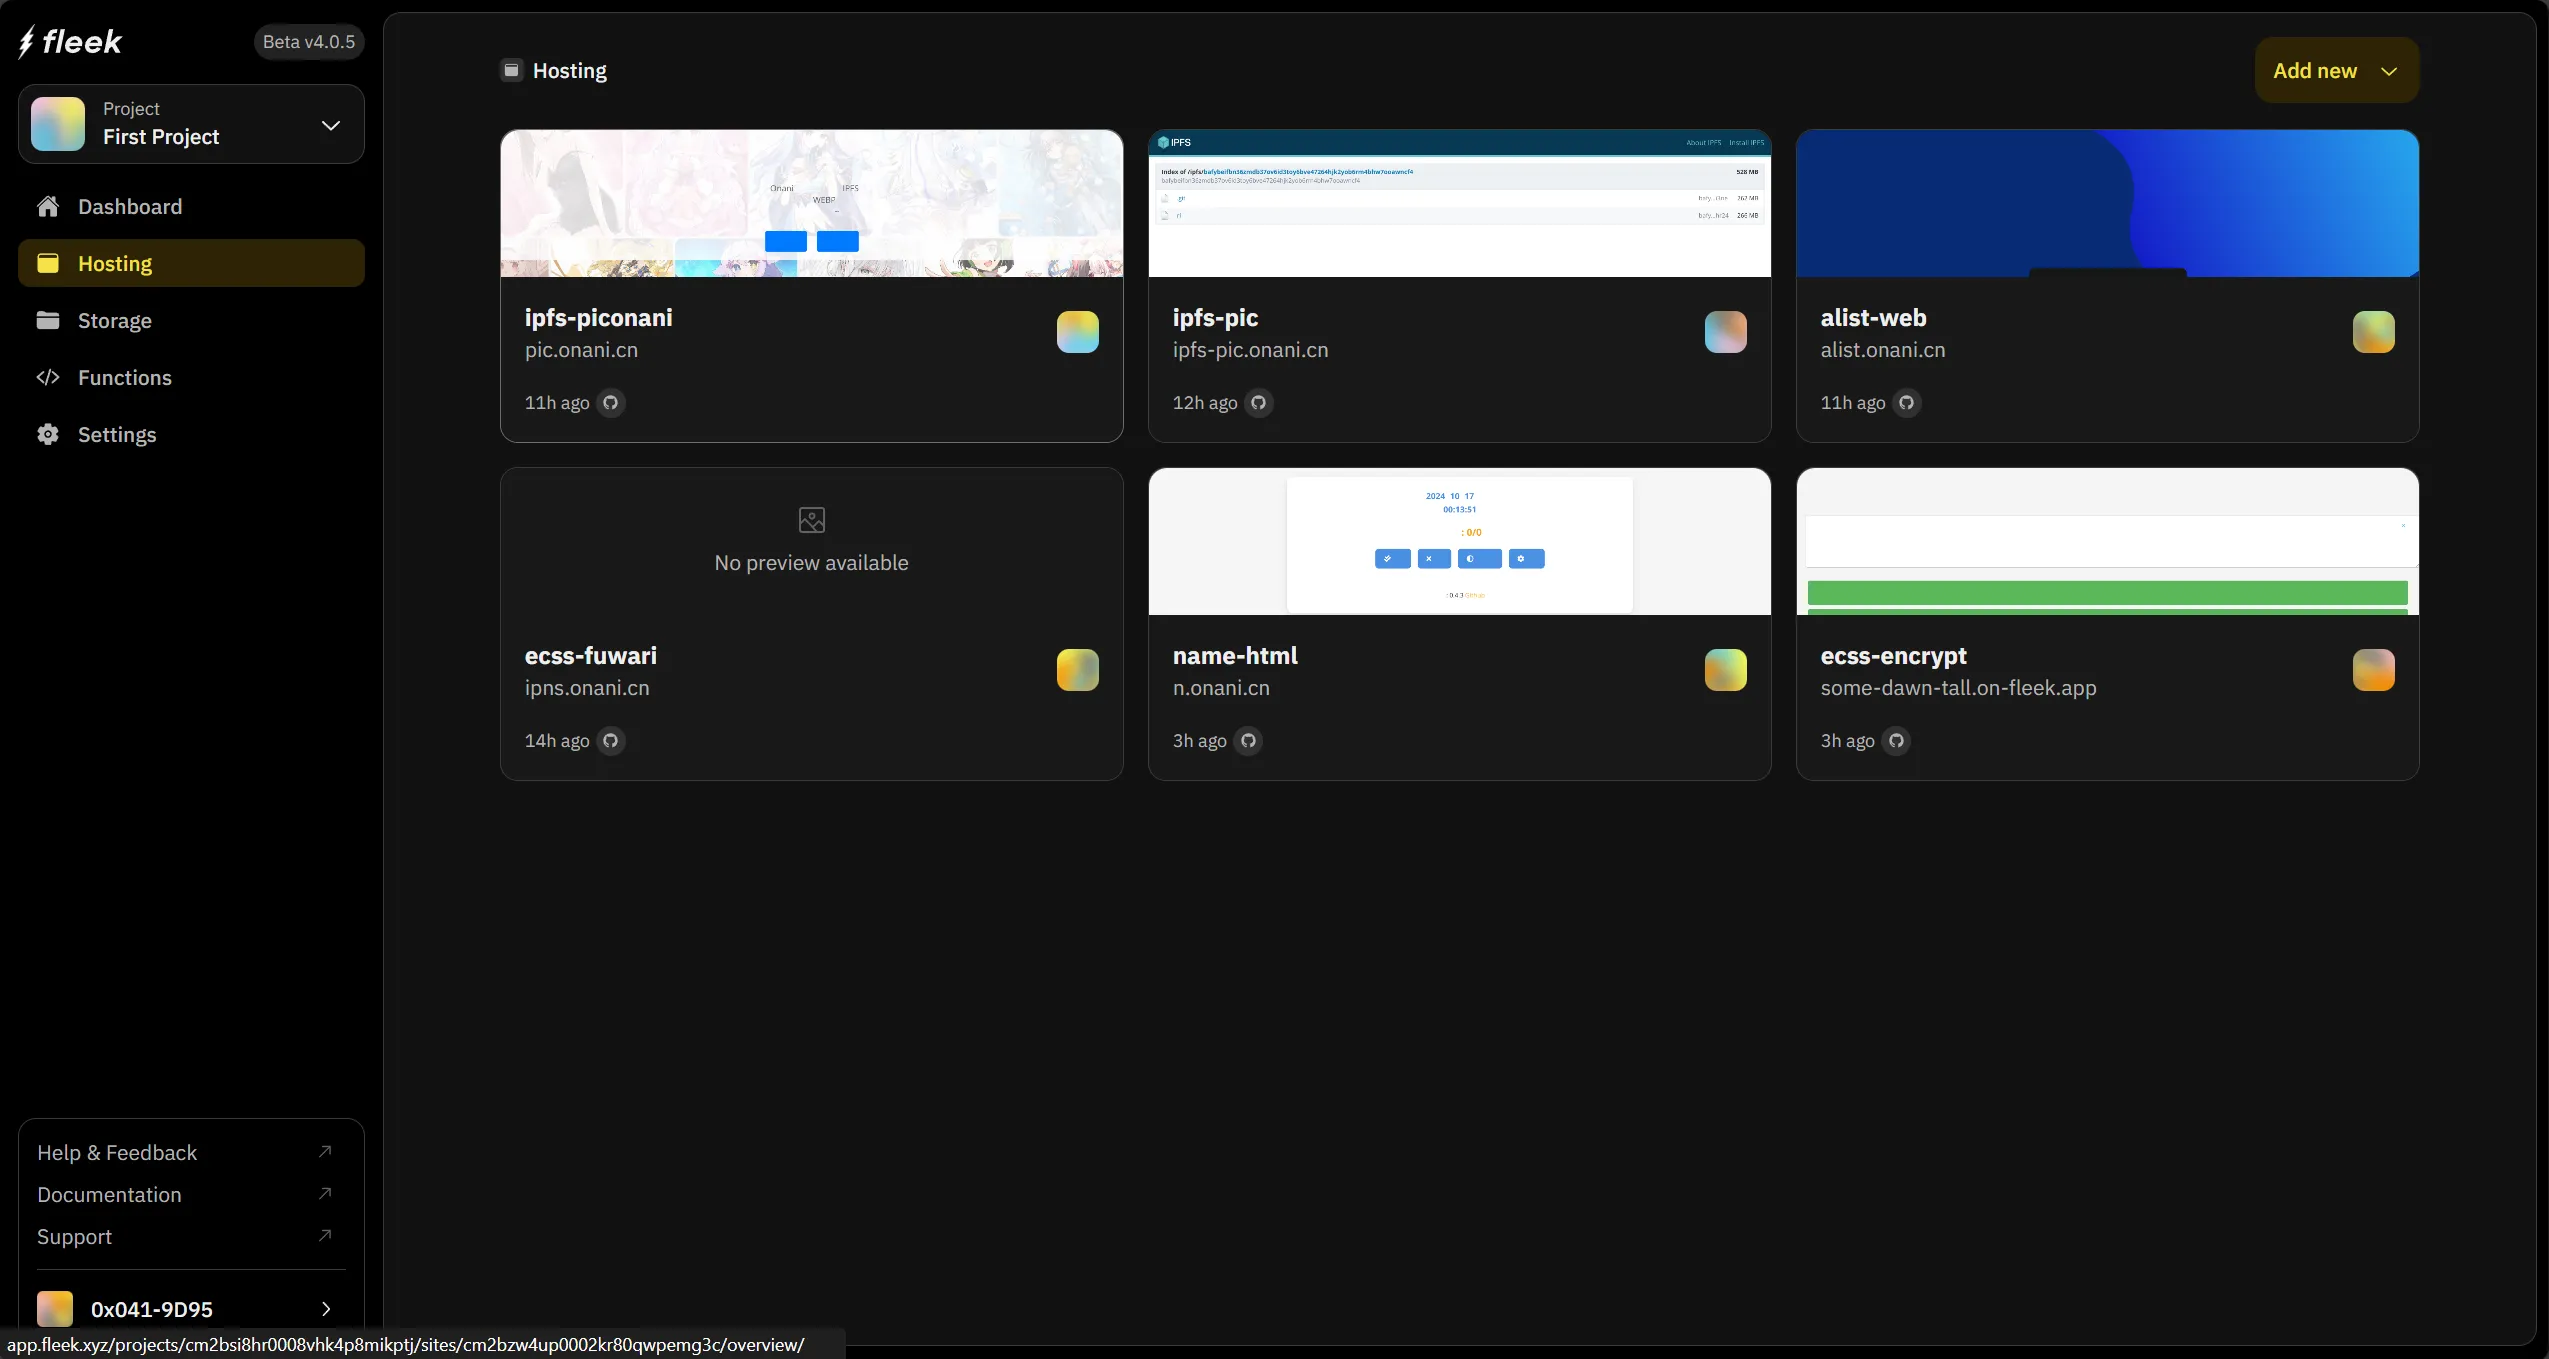2549x1359 pixels.
Task: Click the Hosting header icon
Action: coord(511,70)
